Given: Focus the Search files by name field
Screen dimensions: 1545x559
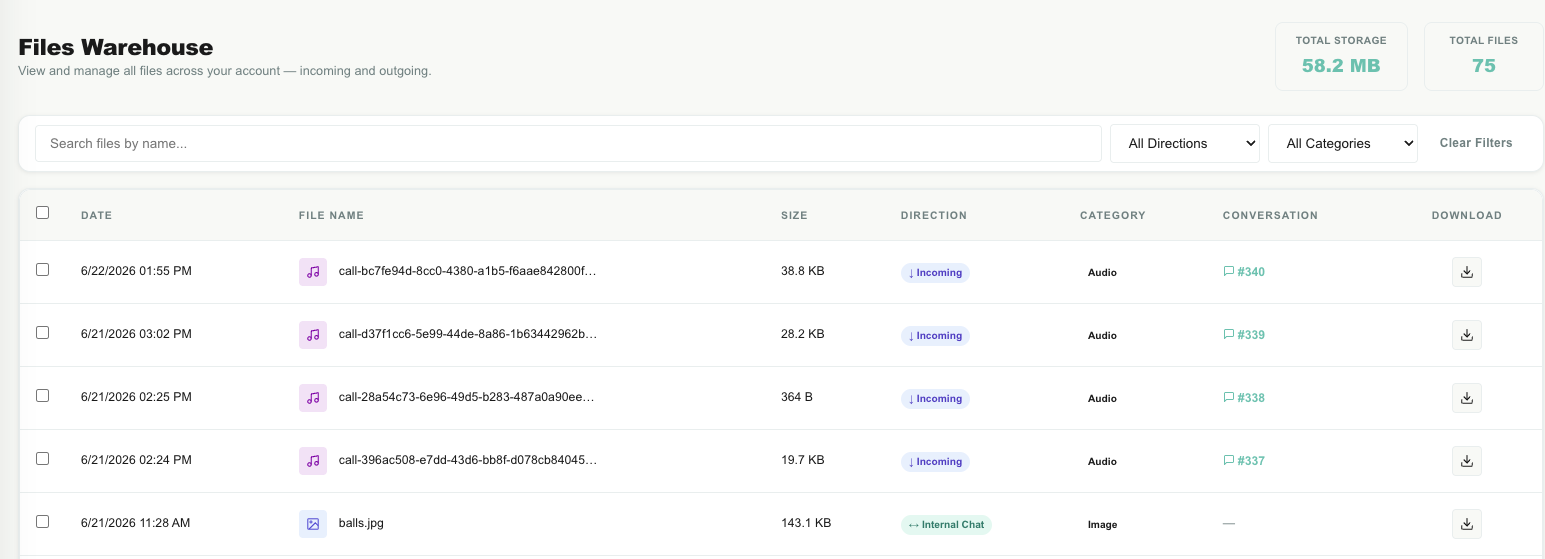Looking at the screenshot, I should pyautogui.click(x=568, y=143).
